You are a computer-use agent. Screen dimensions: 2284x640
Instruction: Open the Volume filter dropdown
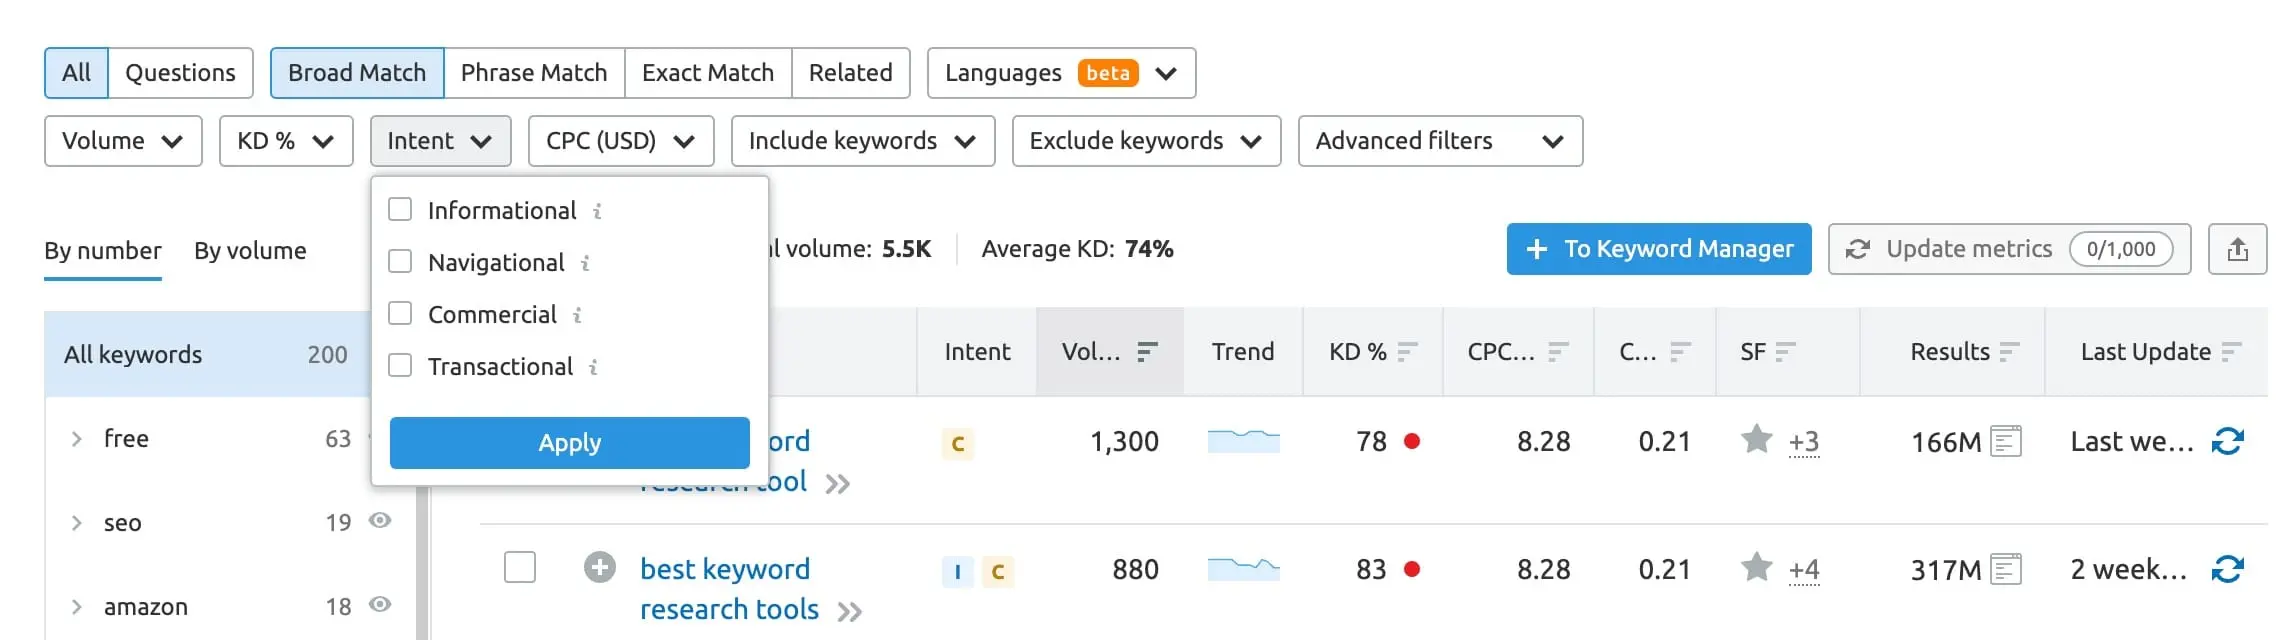[123, 141]
